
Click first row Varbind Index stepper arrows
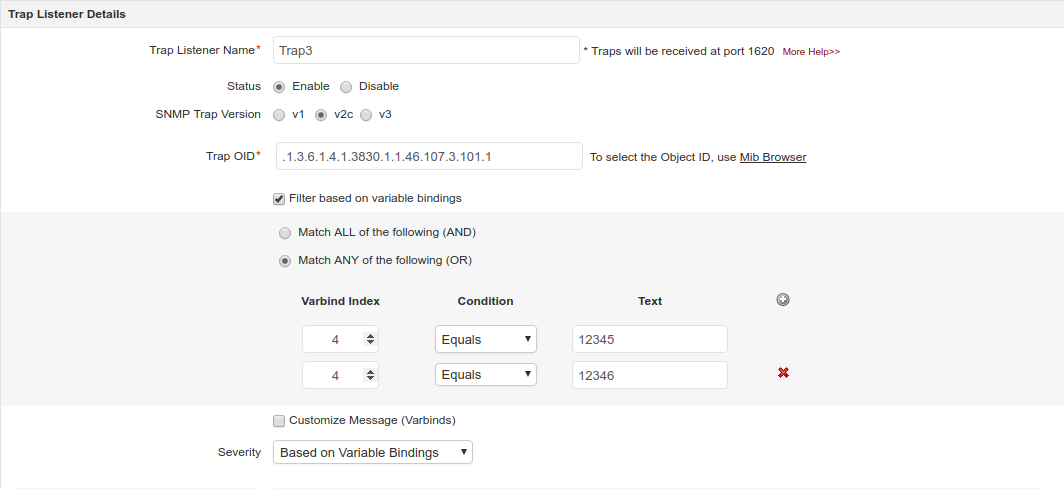coord(371,339)
